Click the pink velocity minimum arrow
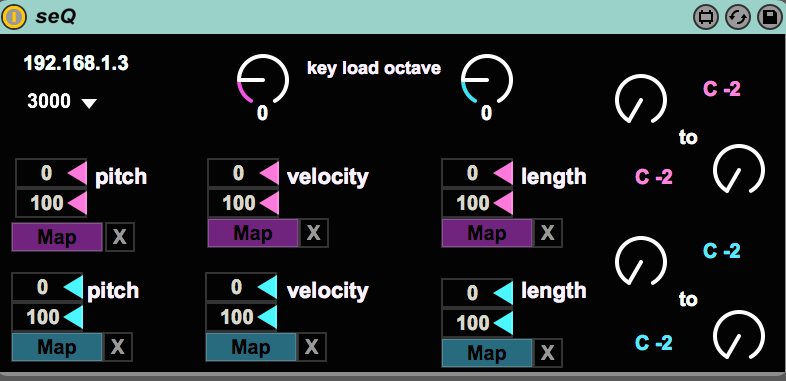 point(269,173)
